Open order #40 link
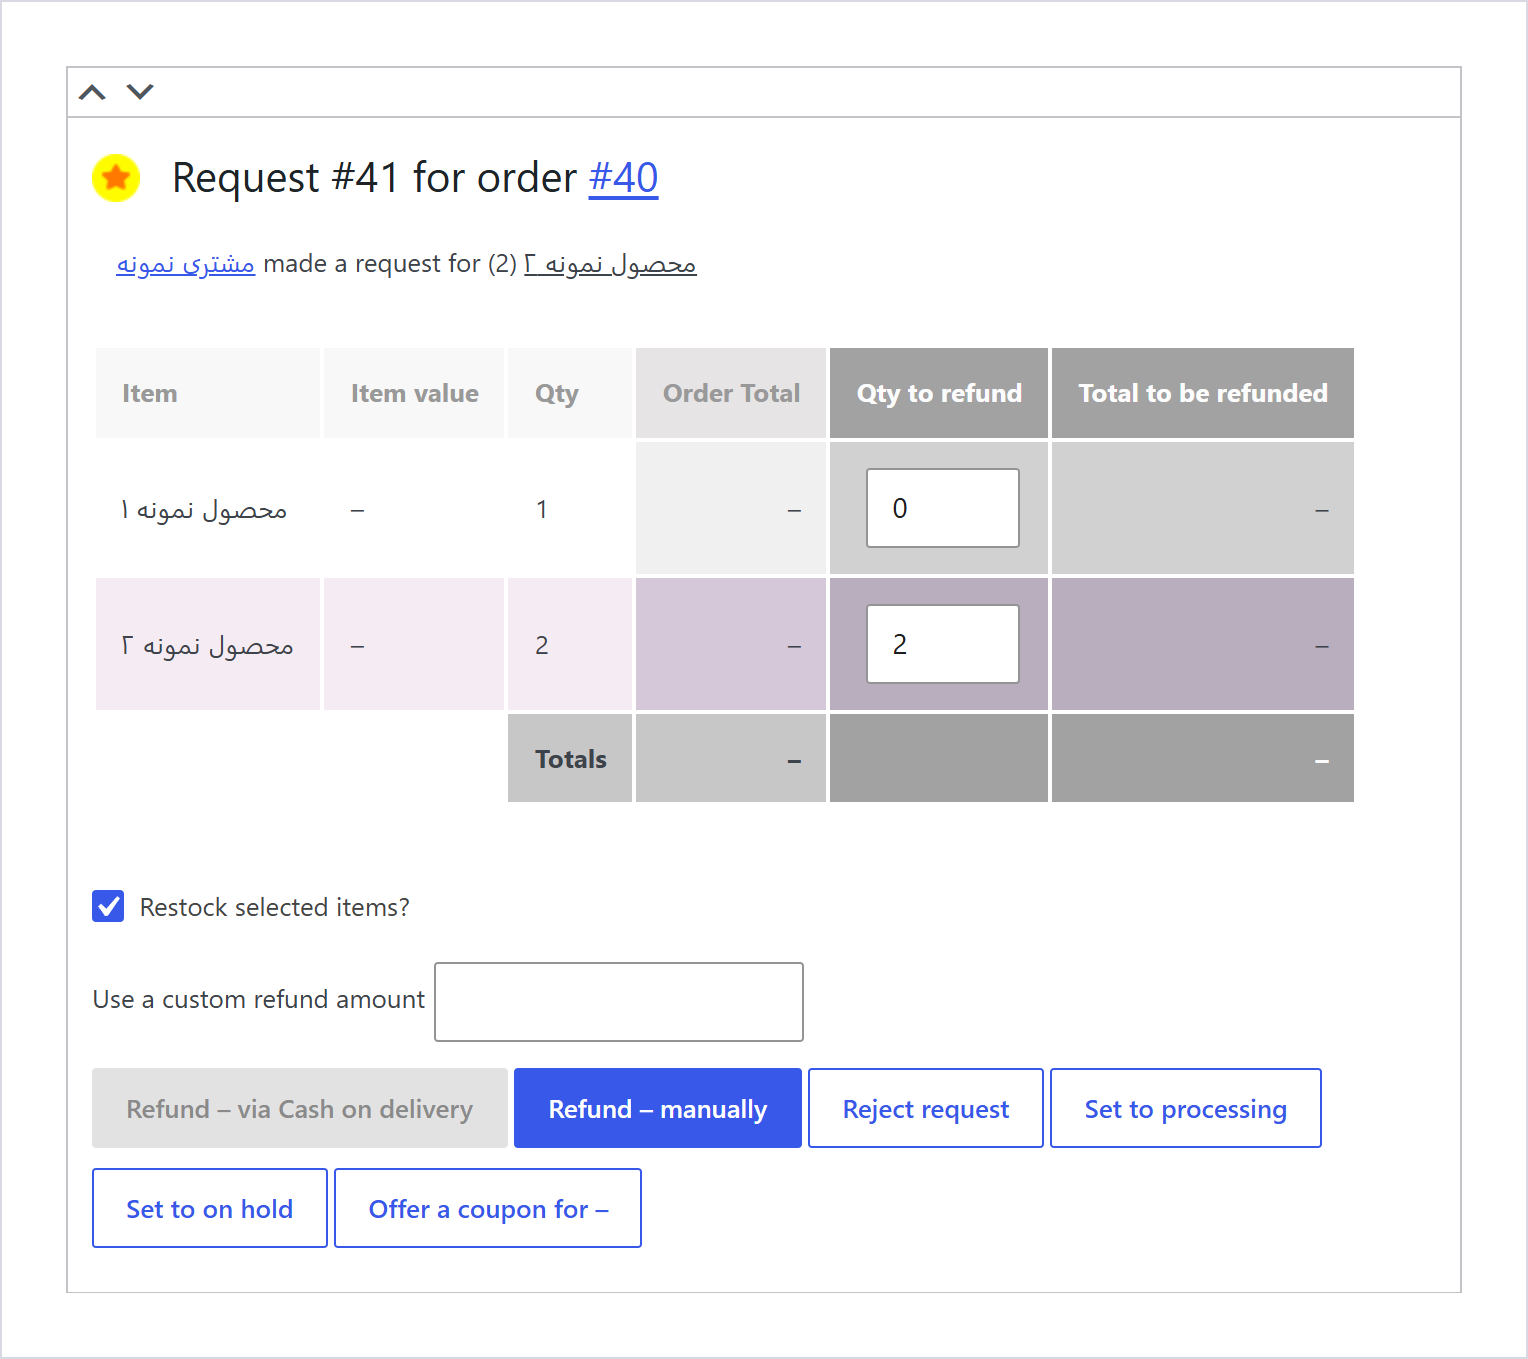The width and height of the screenshot is (1528, 1359). 623,178
